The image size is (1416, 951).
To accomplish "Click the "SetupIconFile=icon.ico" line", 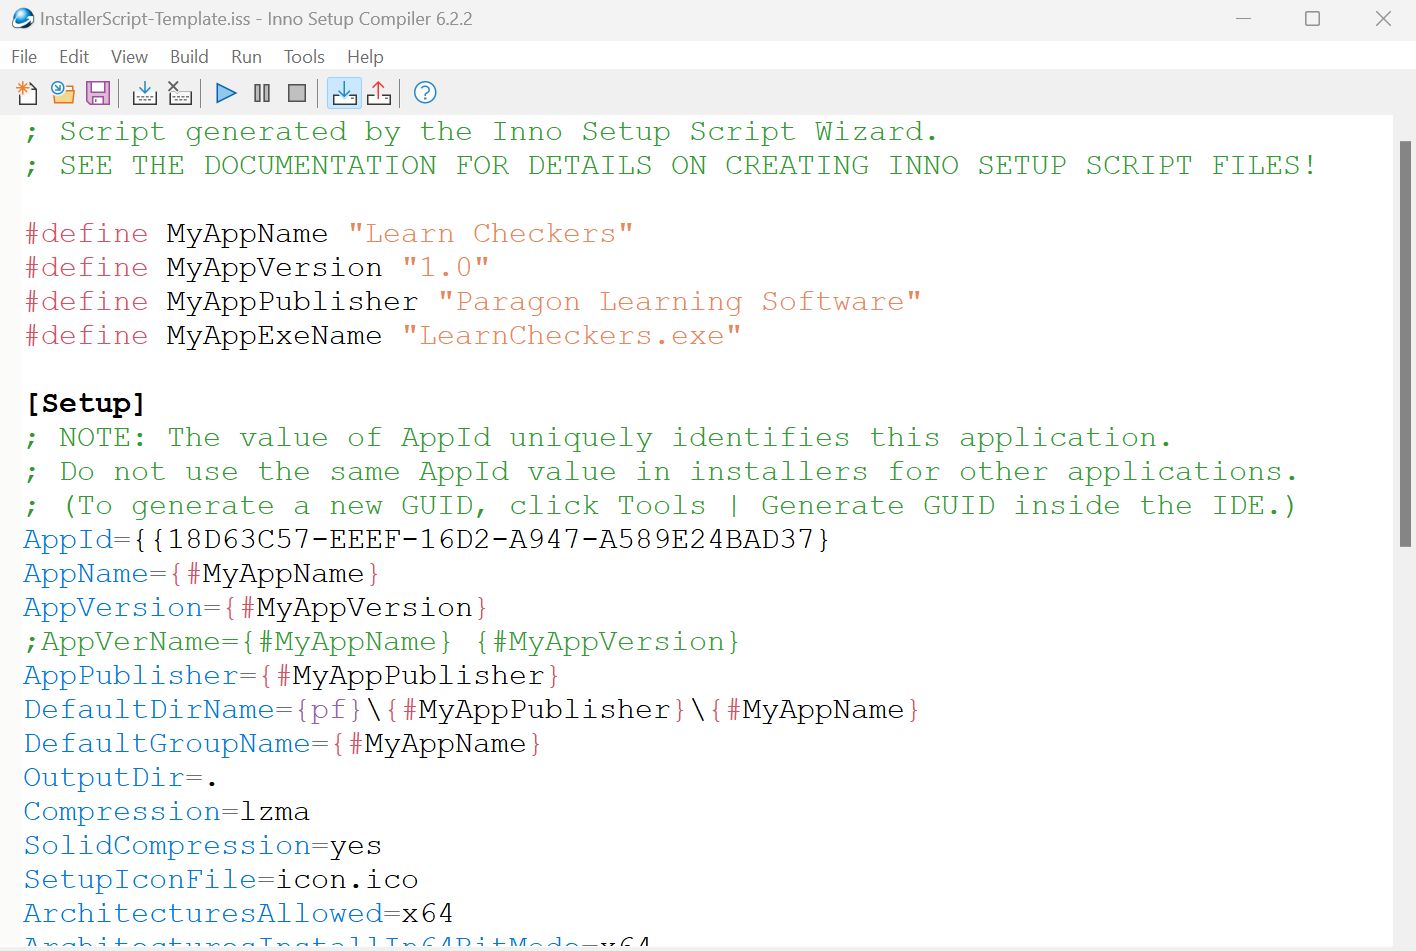I will [x=221, y=880].
